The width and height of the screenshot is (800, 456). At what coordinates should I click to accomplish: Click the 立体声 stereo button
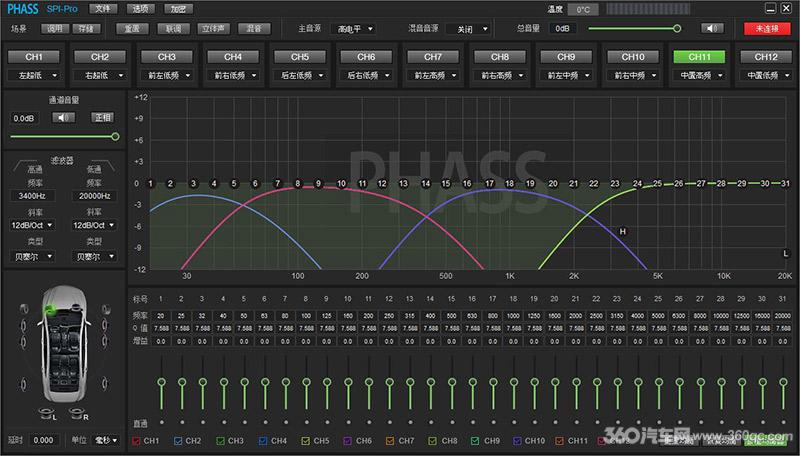tap(214, 29)
